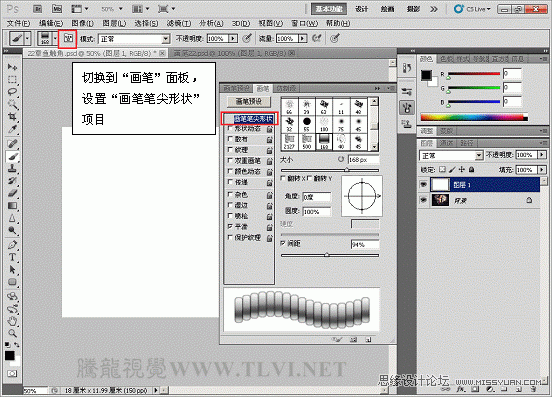Enable Quick Mask mode
Image resolution: width=552 pixels, height=397 pixels.
click(12, 373)
